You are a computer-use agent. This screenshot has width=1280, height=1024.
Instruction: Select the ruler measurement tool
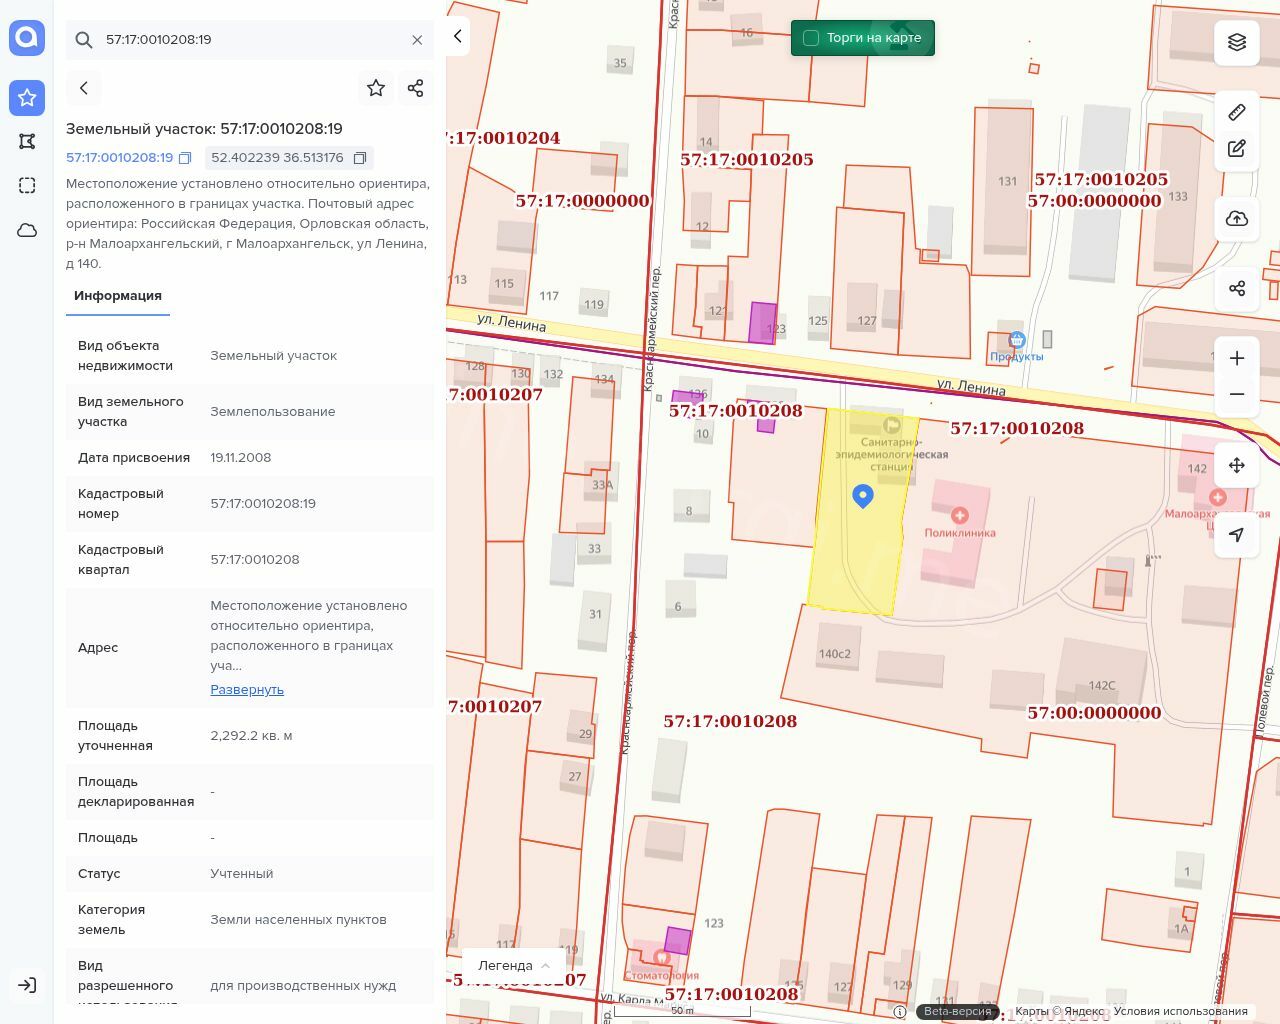1237,112
